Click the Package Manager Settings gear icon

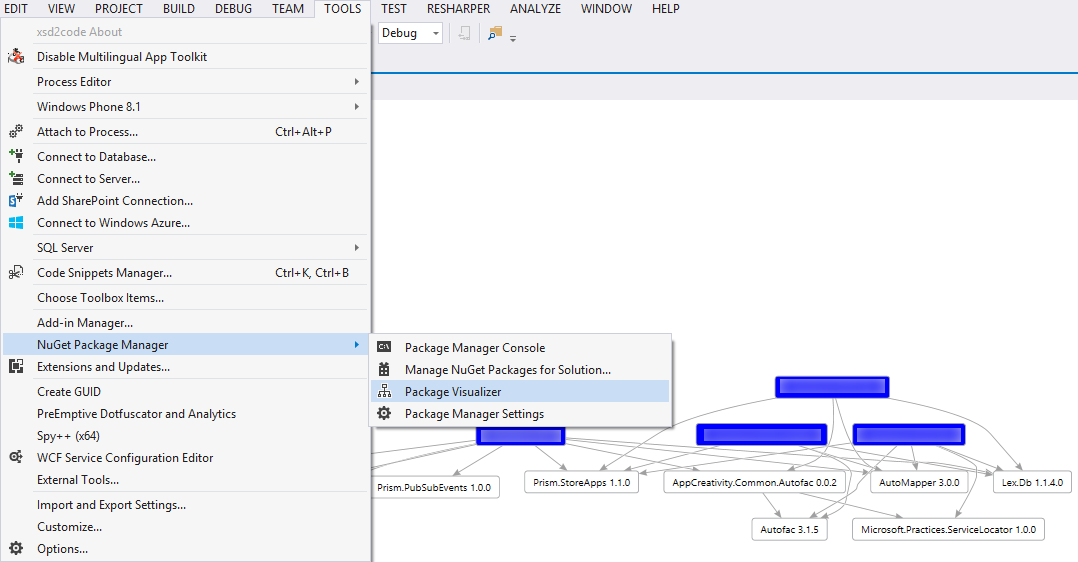(x=384, y=413)
